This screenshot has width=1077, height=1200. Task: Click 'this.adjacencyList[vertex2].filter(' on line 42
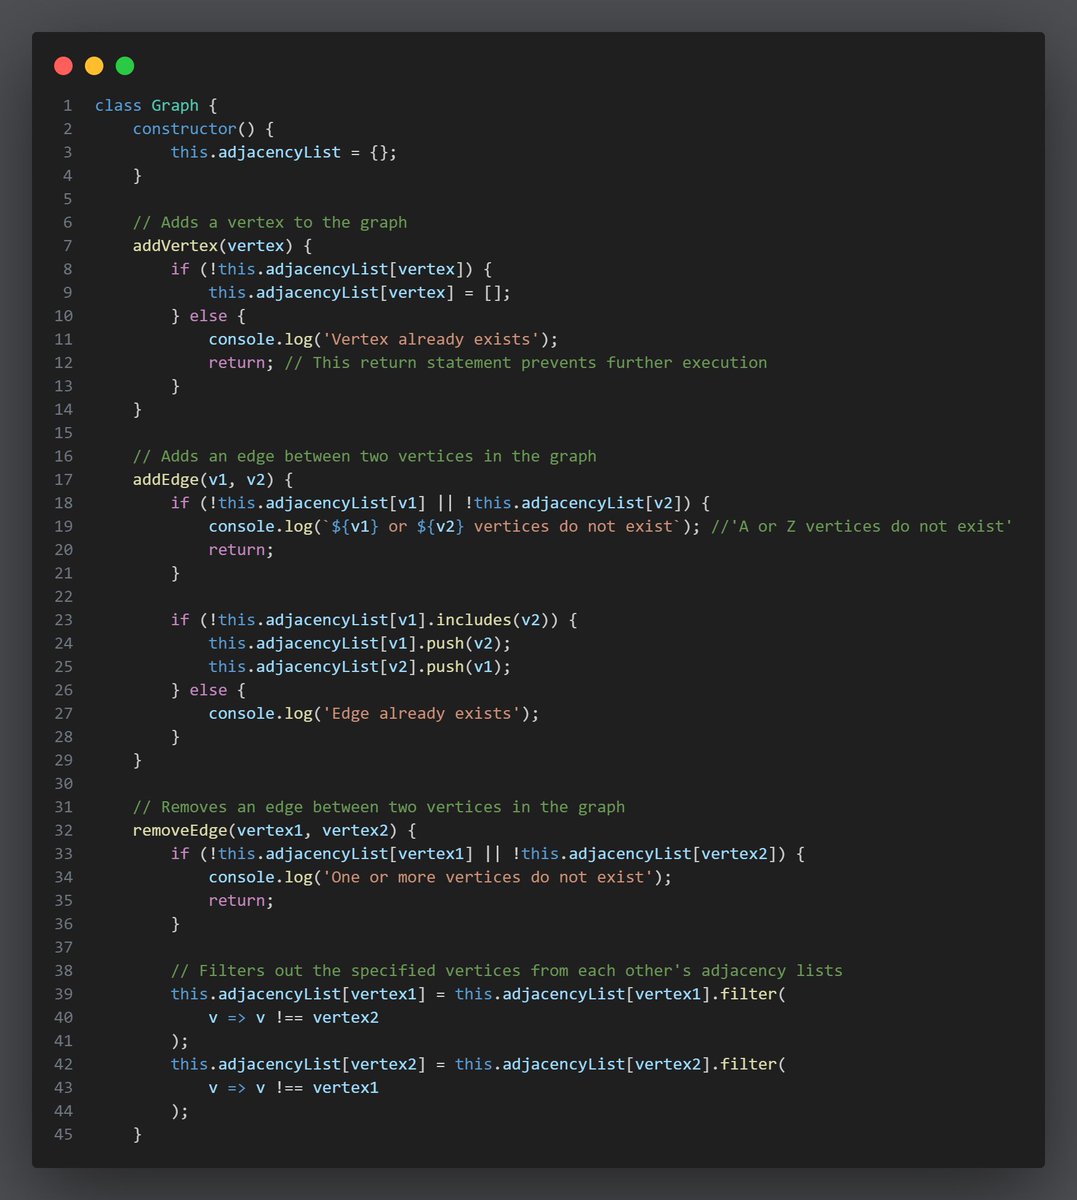pyautogui.click(x=620, y=1064)
